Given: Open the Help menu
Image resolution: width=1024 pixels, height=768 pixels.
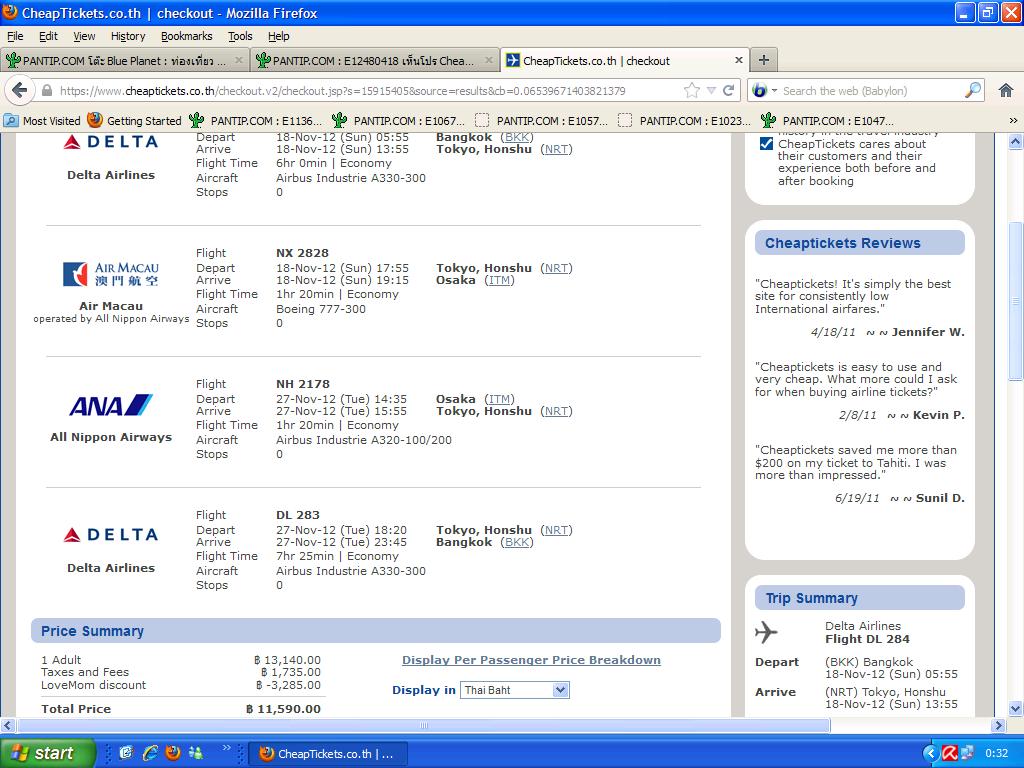Looking at the screenshot, I should pos(279,36).
